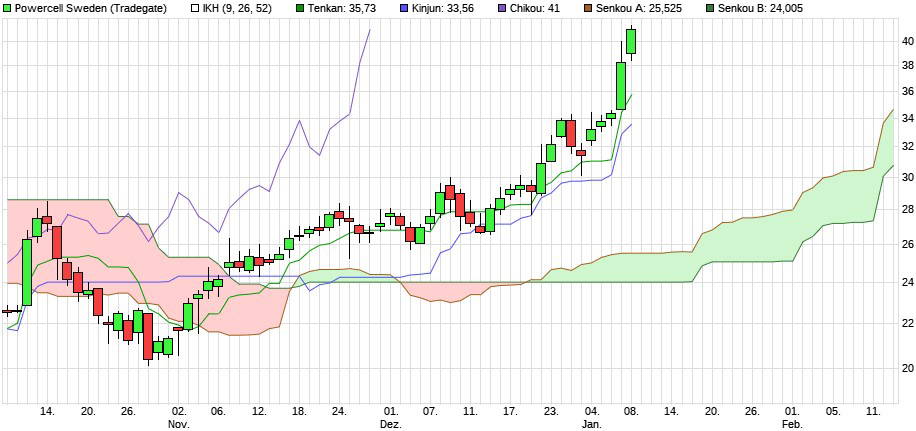The height and width of the screenshot is (431, 916).
Task: Click the Dez. month label
Action: (x=391, y=423)
